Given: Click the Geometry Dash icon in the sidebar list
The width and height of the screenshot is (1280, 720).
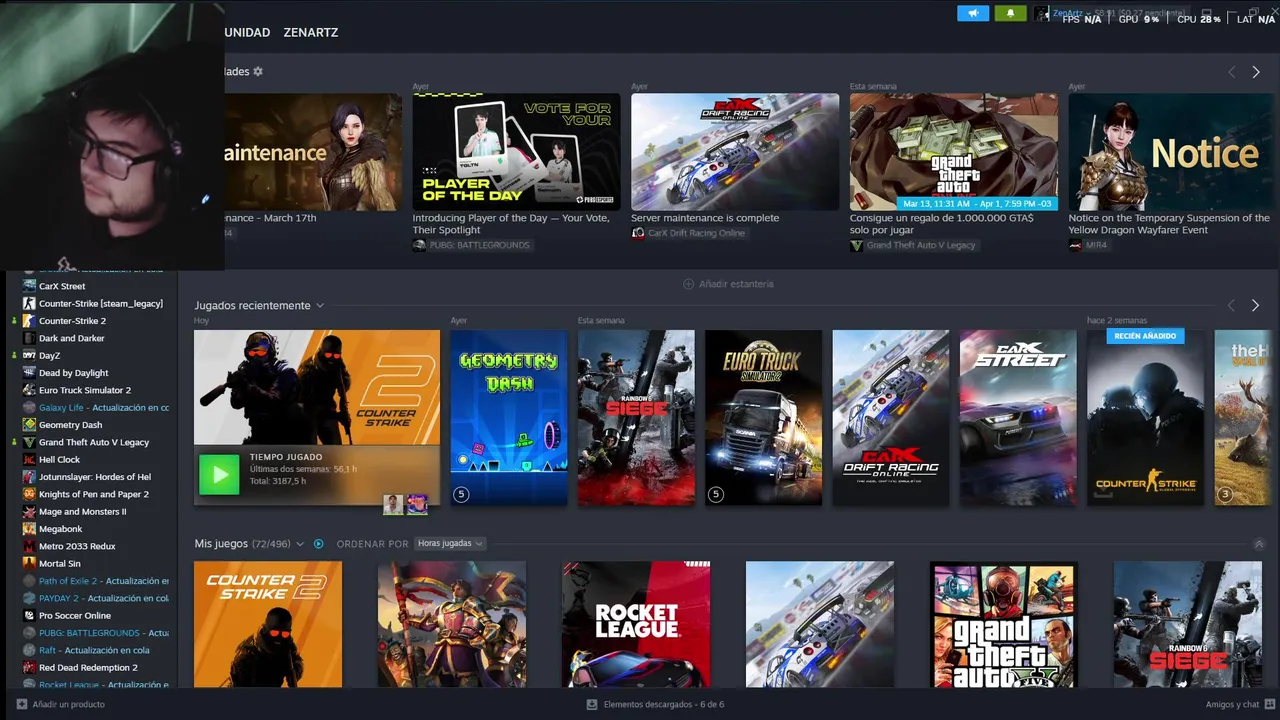Looking at the screenshot, I should tap(30, 425).
